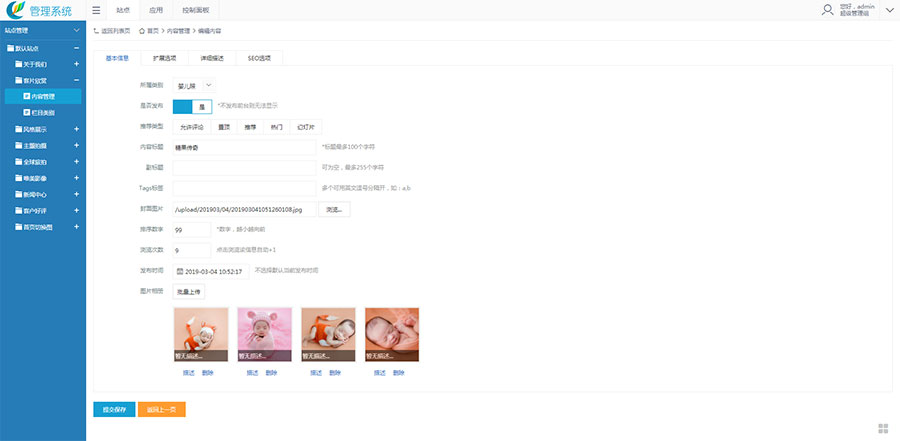Toggle the 允许评论 option
Image resolution: width=900 pixels, height=441 pixels.
pos(192,127)
